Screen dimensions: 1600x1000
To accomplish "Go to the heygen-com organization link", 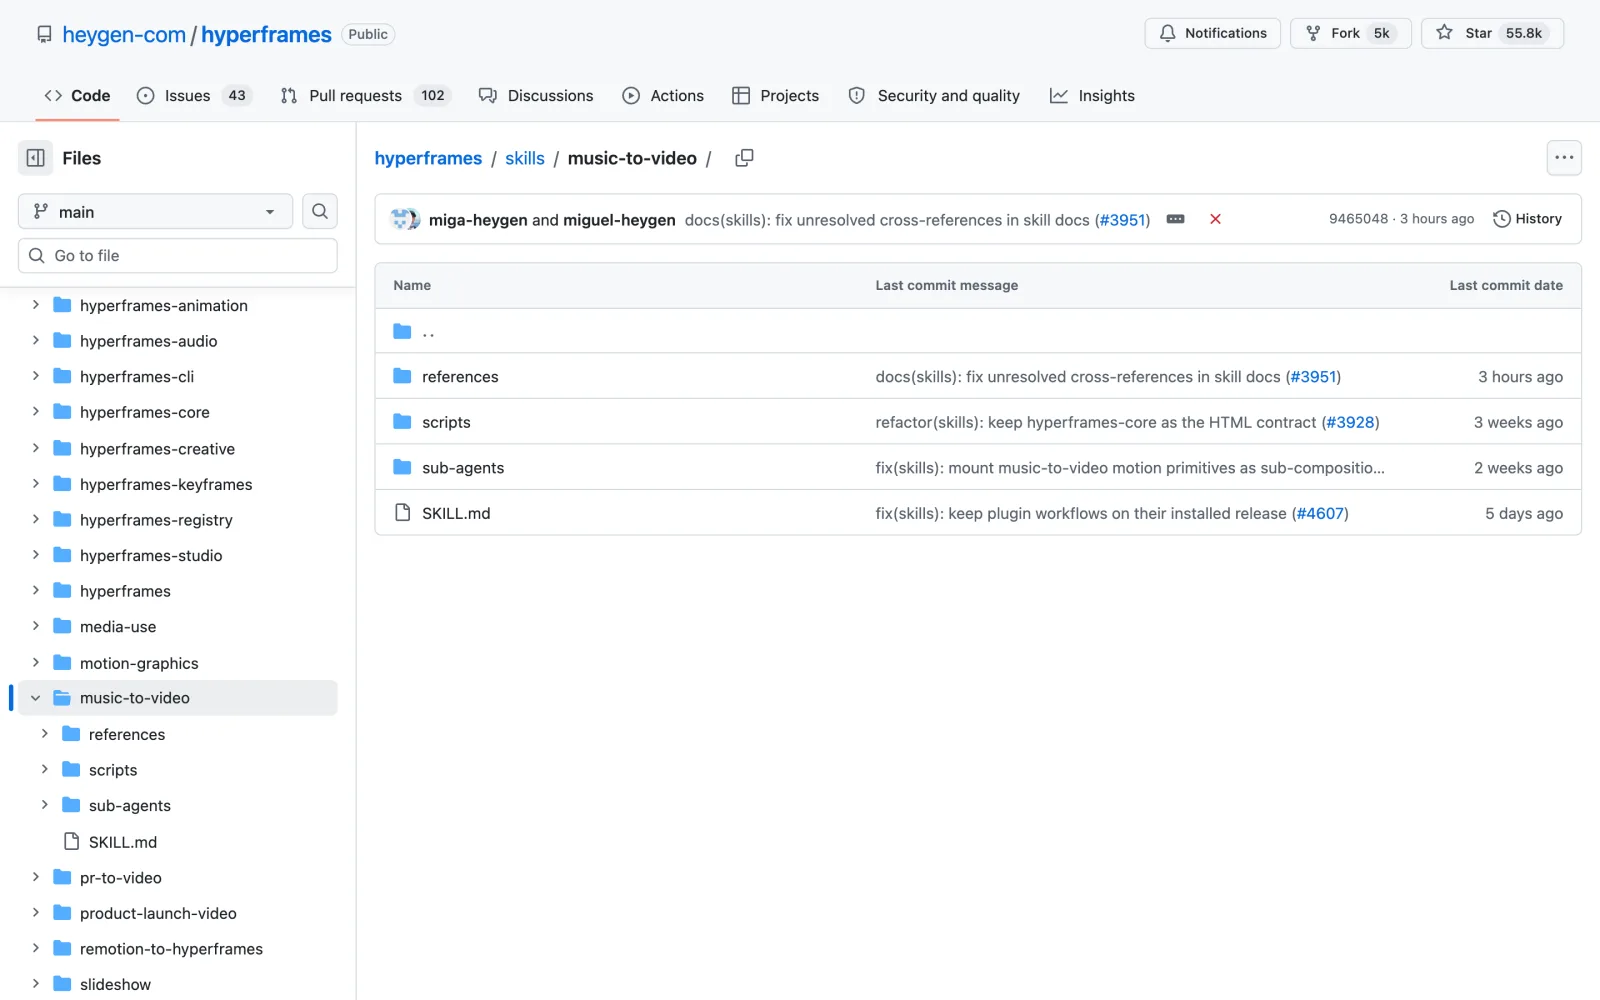I will tap(124, 34).
